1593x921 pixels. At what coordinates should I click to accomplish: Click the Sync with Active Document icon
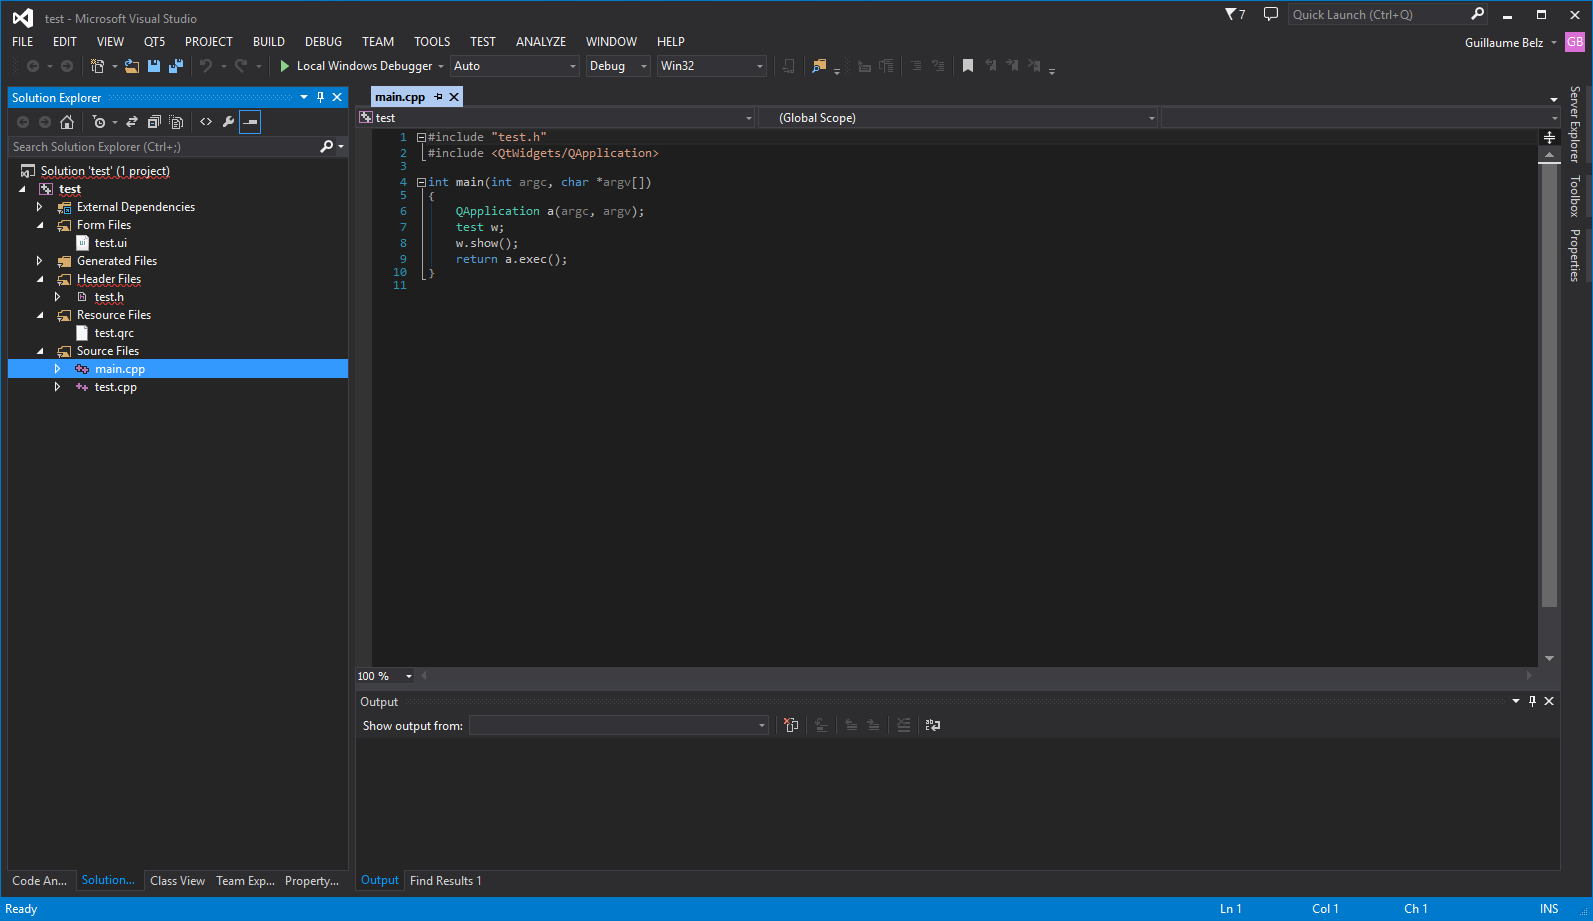click(x=132, y=122)
